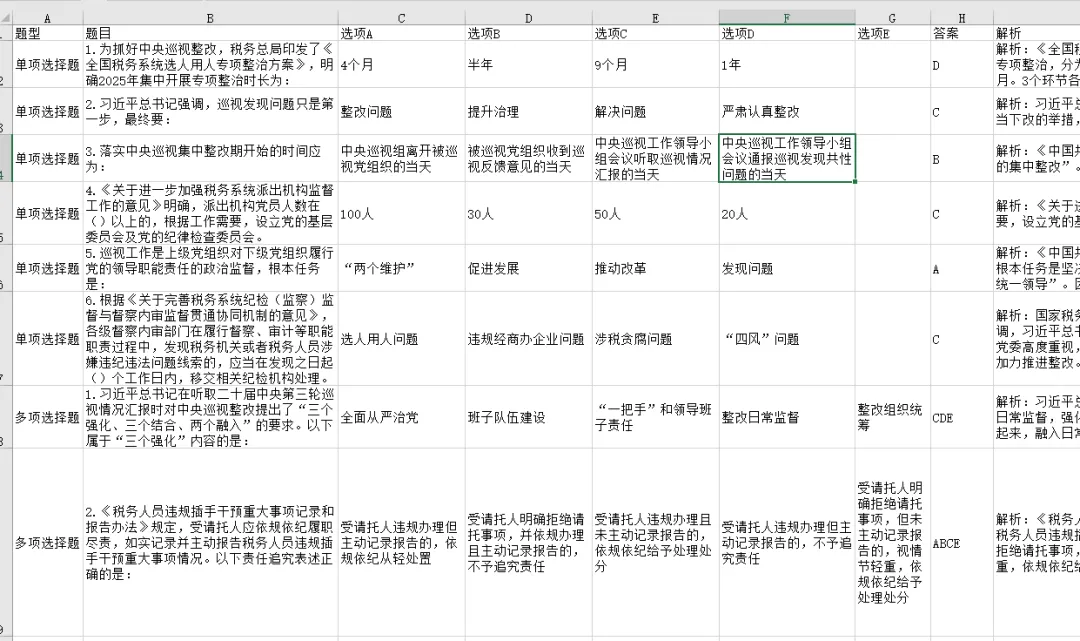Click the header cell '选项C'
The image size is (1080, 641).
(x=655, y=33)
